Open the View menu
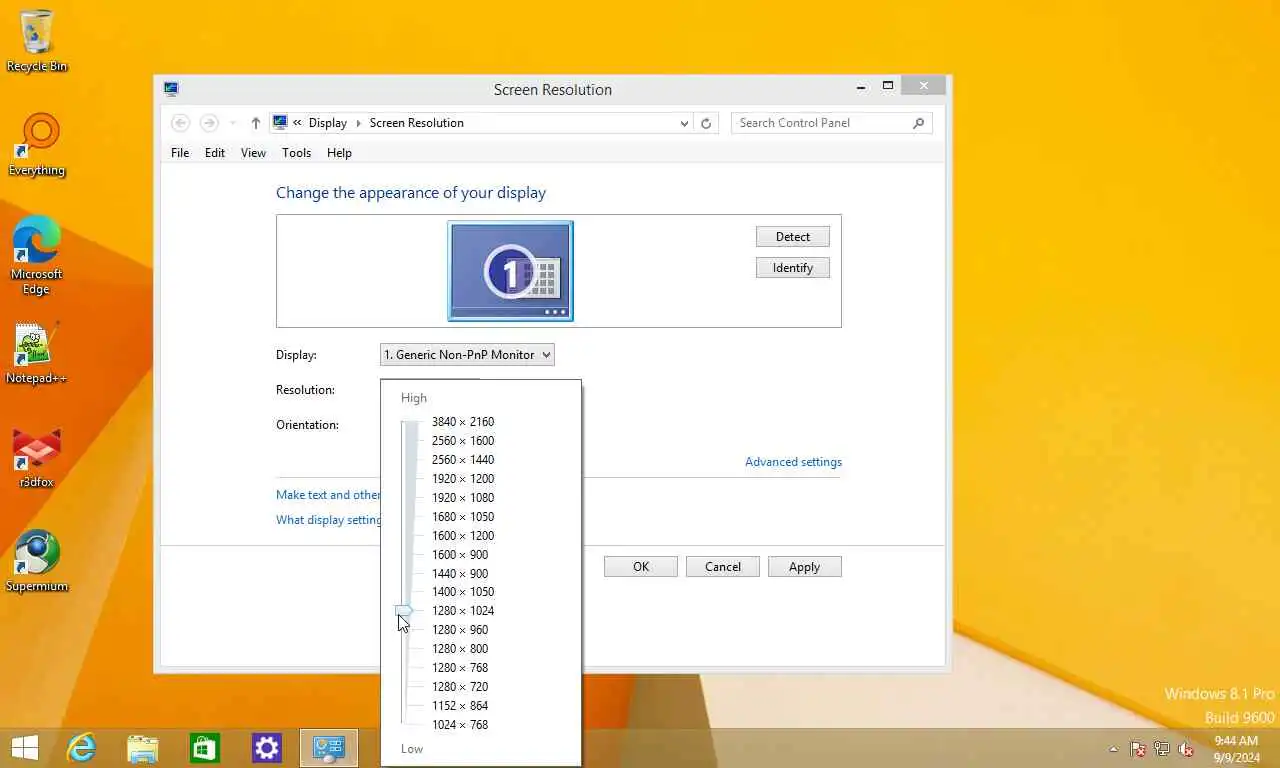This screenshot has height=768, width=1280. (x=253, y=153)
